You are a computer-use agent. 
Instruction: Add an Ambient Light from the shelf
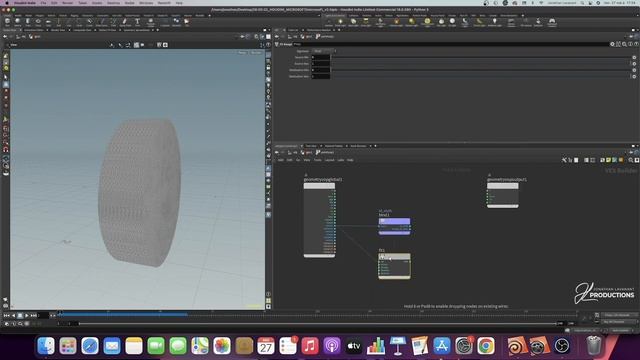[495, 22]
